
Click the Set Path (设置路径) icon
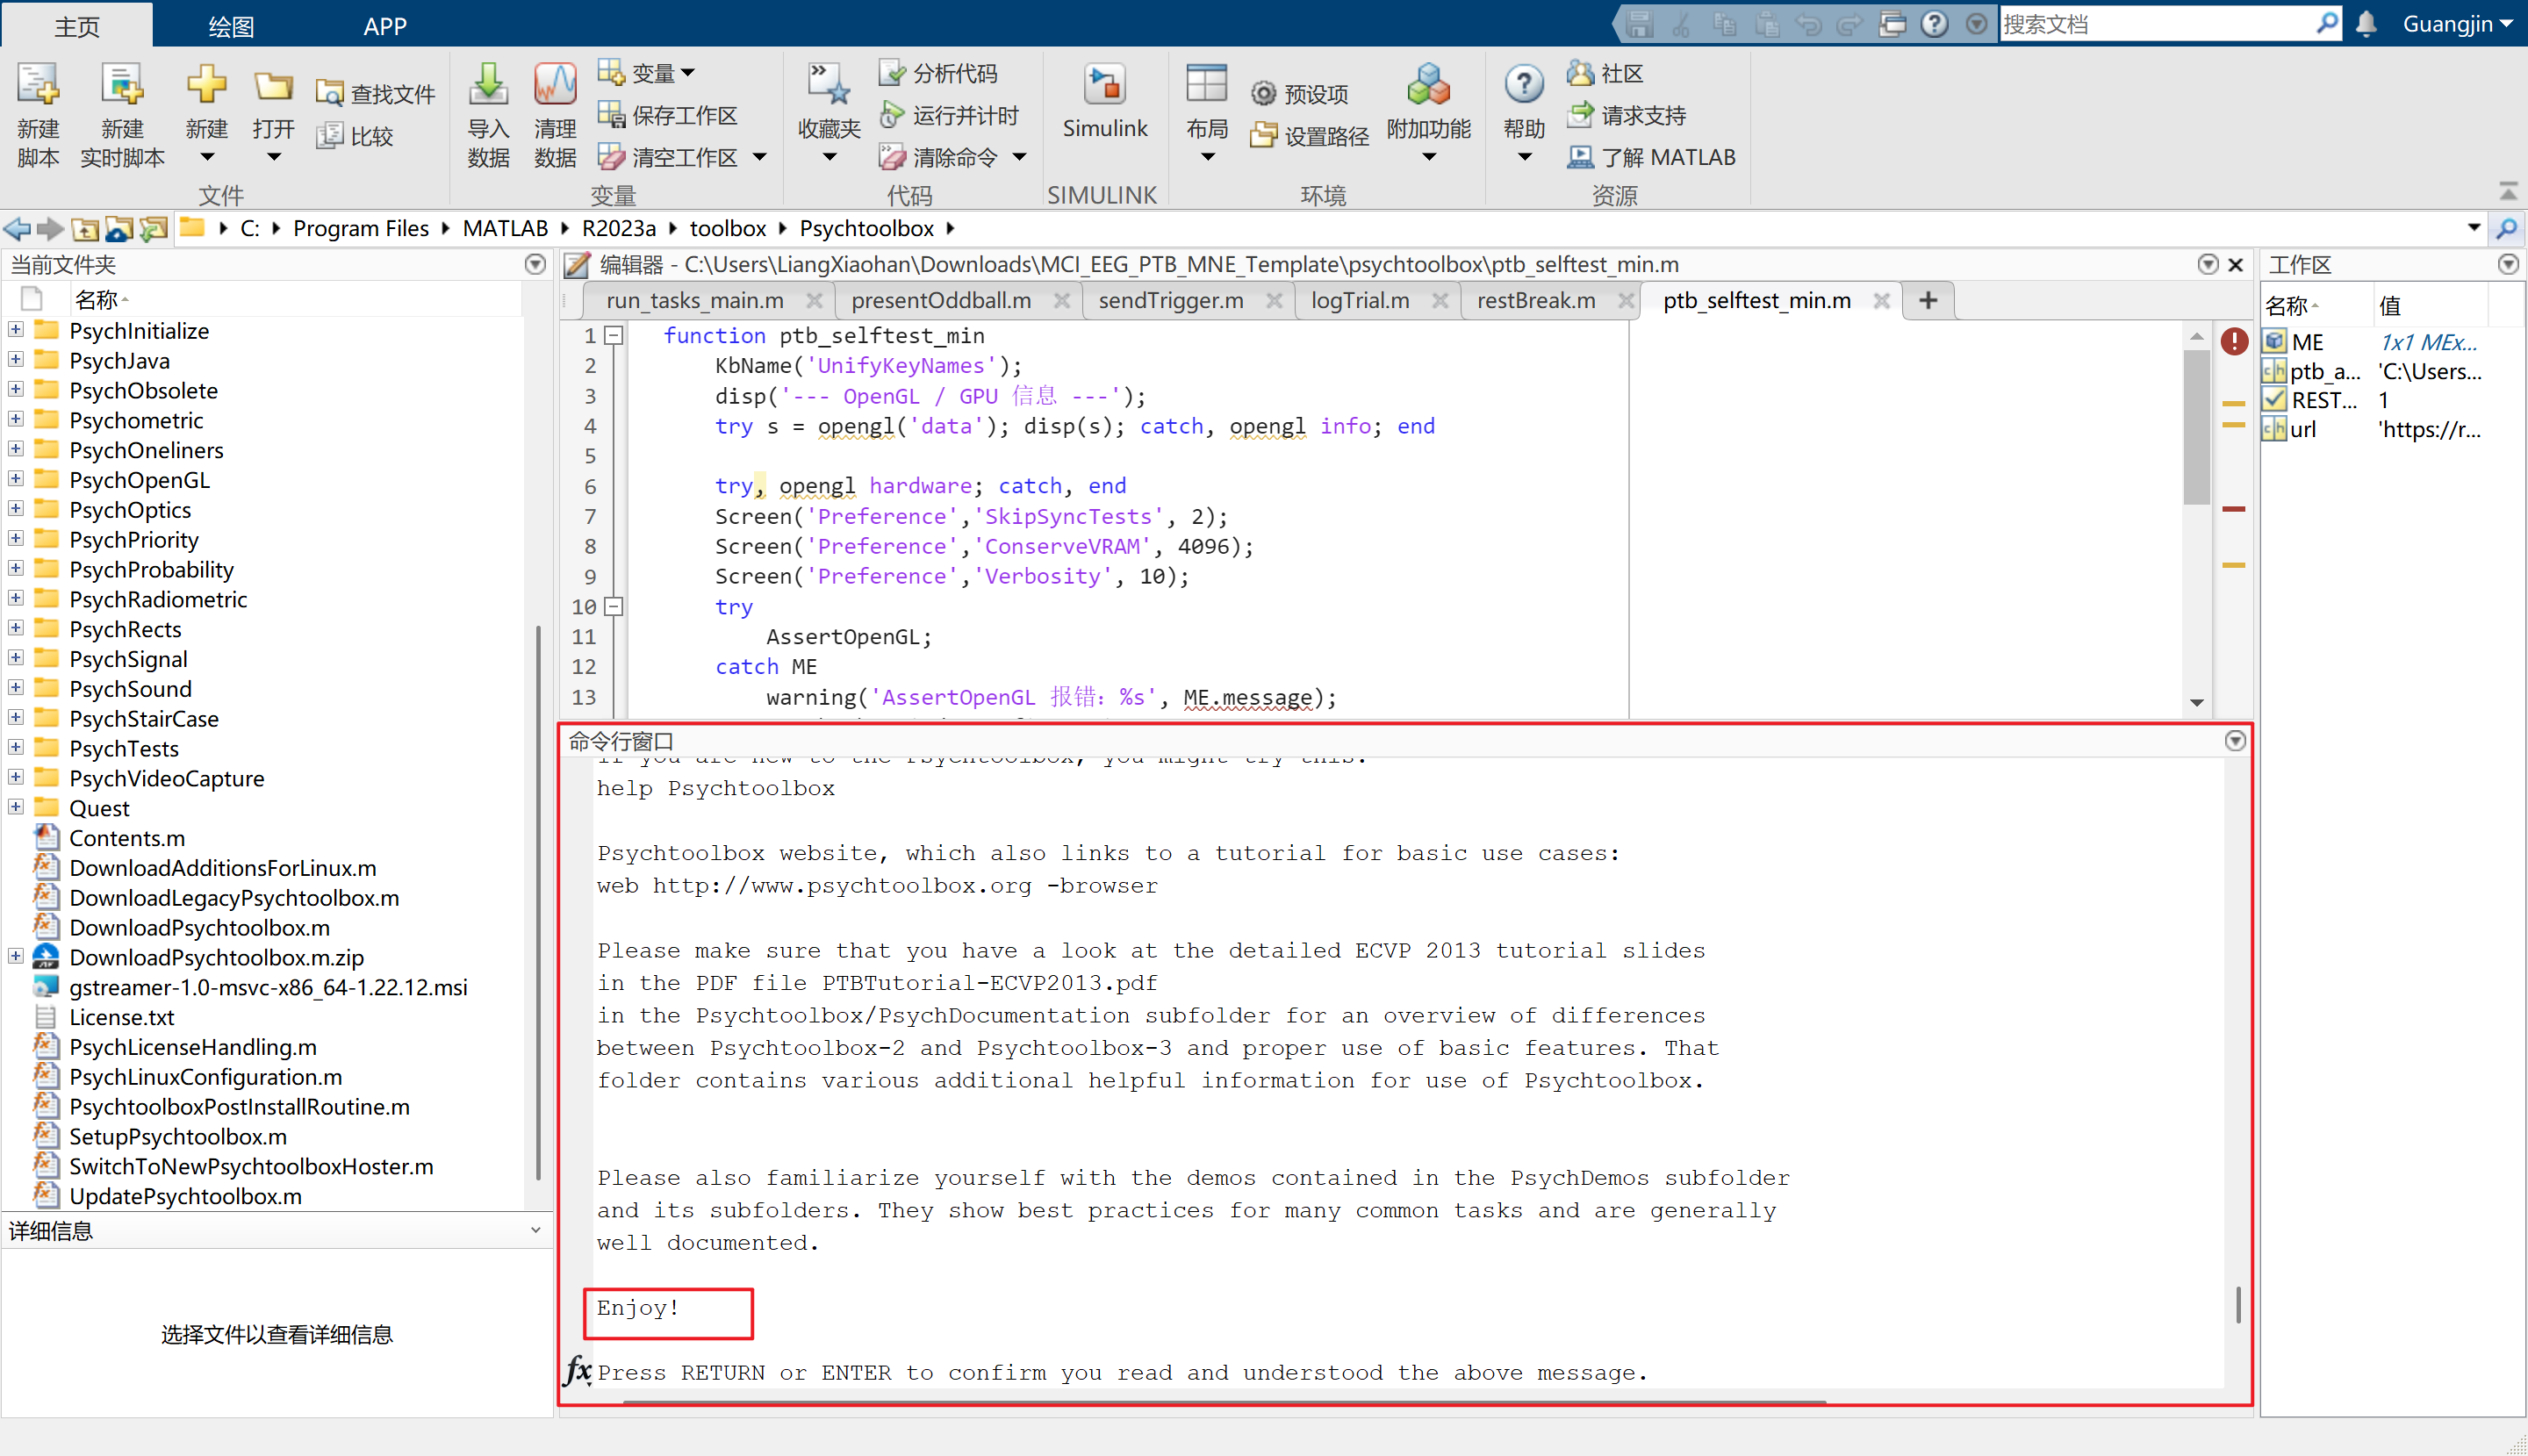(x=1263, y=135)
